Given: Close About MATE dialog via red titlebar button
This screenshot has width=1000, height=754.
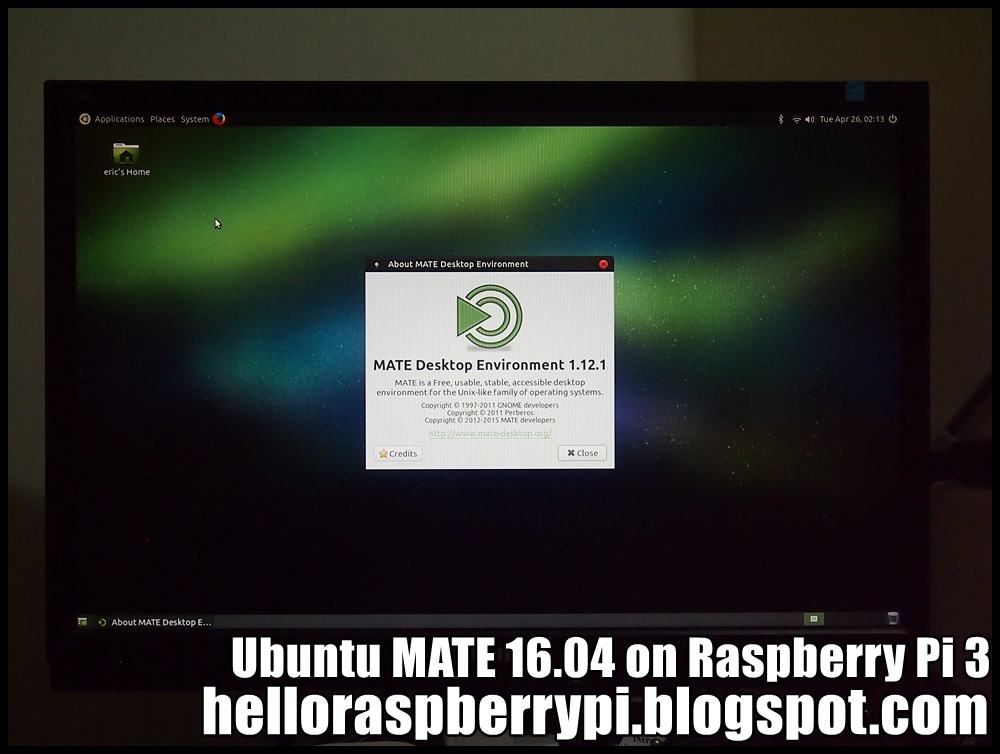Looking at the screenshot, I should (x=603, y=264).
